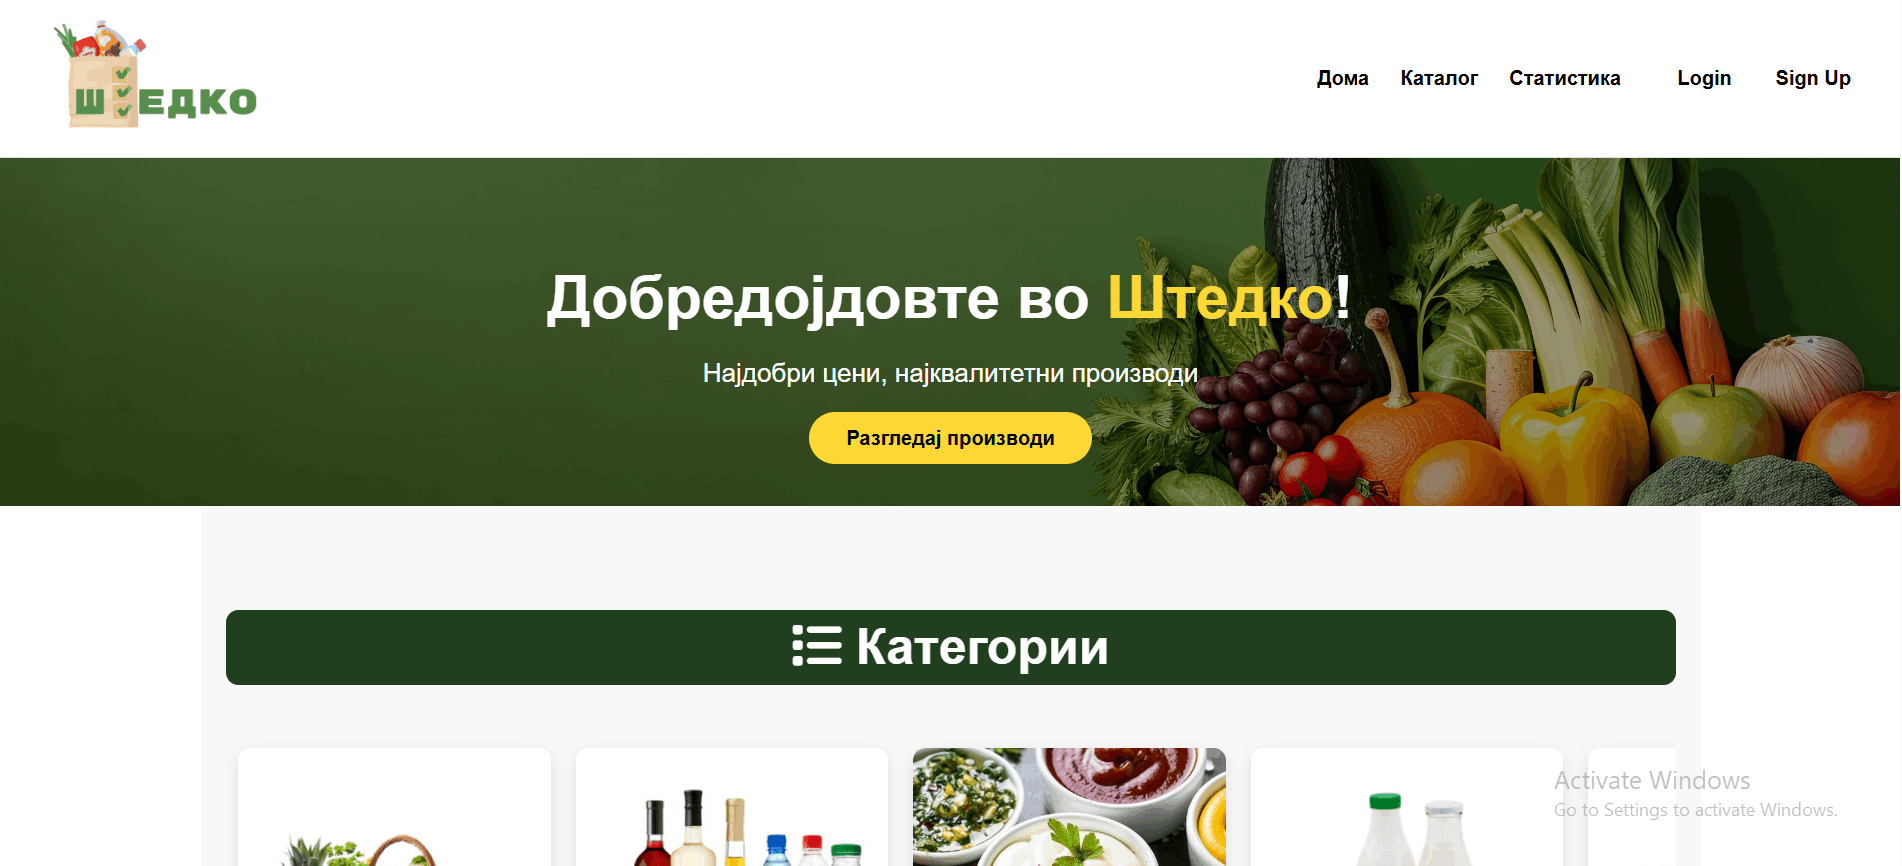Go to the Статистика page
Screen dimensions: 1902x866
coord(1565,78)
